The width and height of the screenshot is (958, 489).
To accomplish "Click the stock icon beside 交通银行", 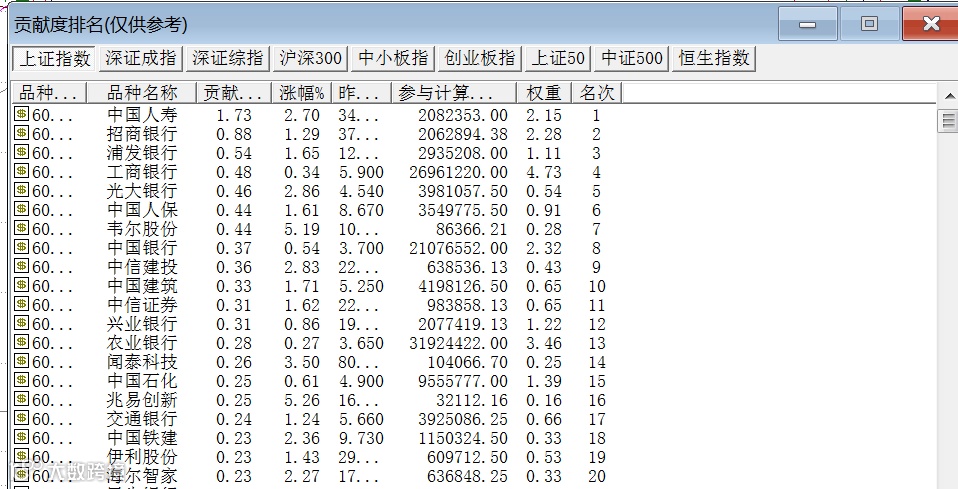I will coord(21,417).
